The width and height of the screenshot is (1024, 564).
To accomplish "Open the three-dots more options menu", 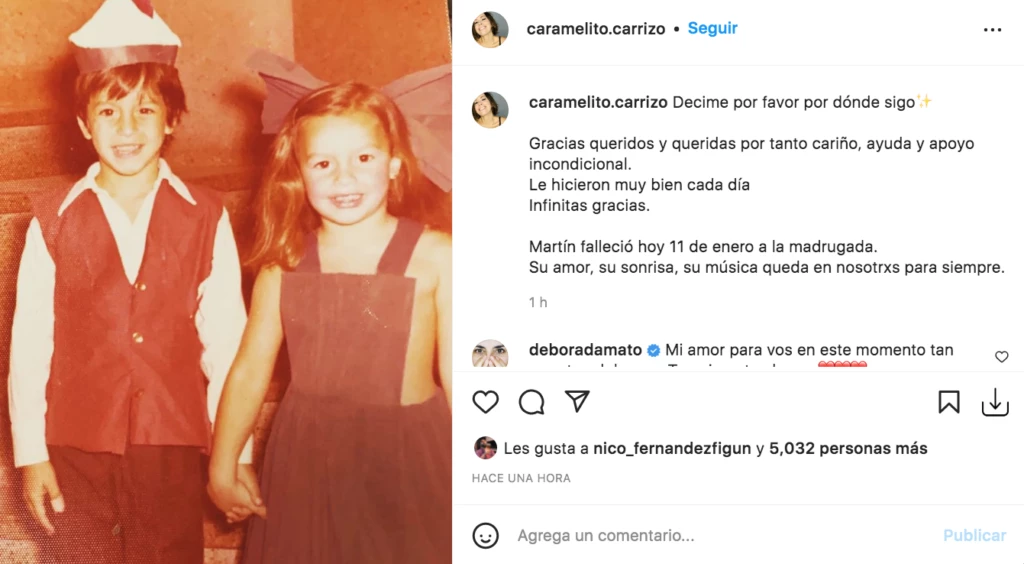I will point(992,29).
